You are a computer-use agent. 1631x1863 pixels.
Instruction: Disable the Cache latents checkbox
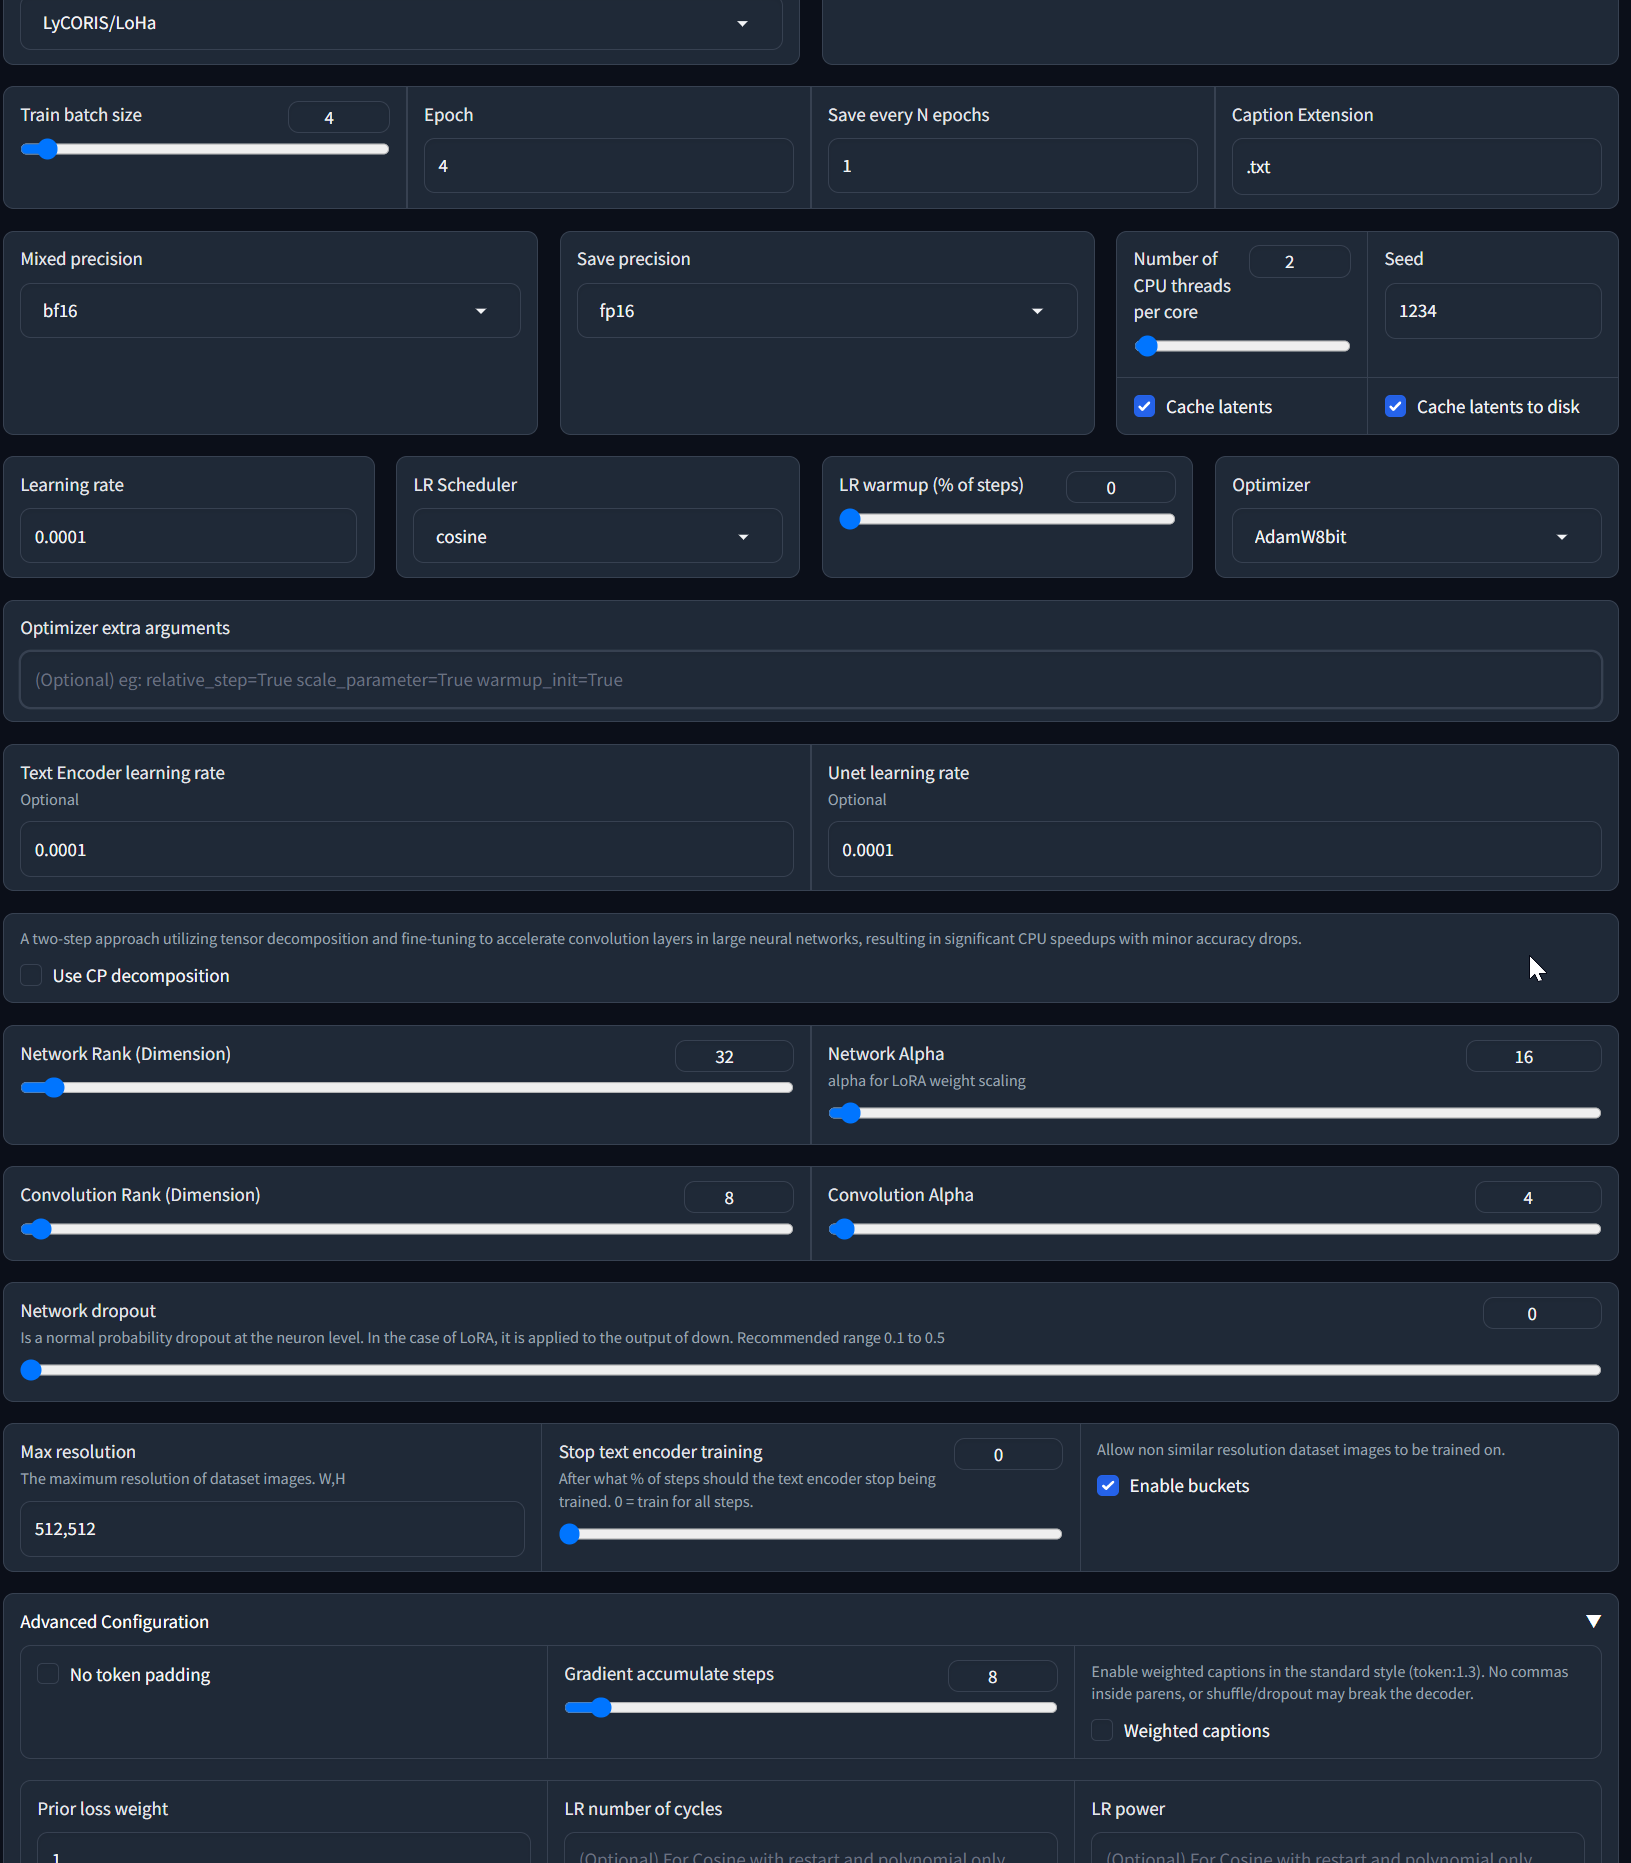tap(1145, 406)
